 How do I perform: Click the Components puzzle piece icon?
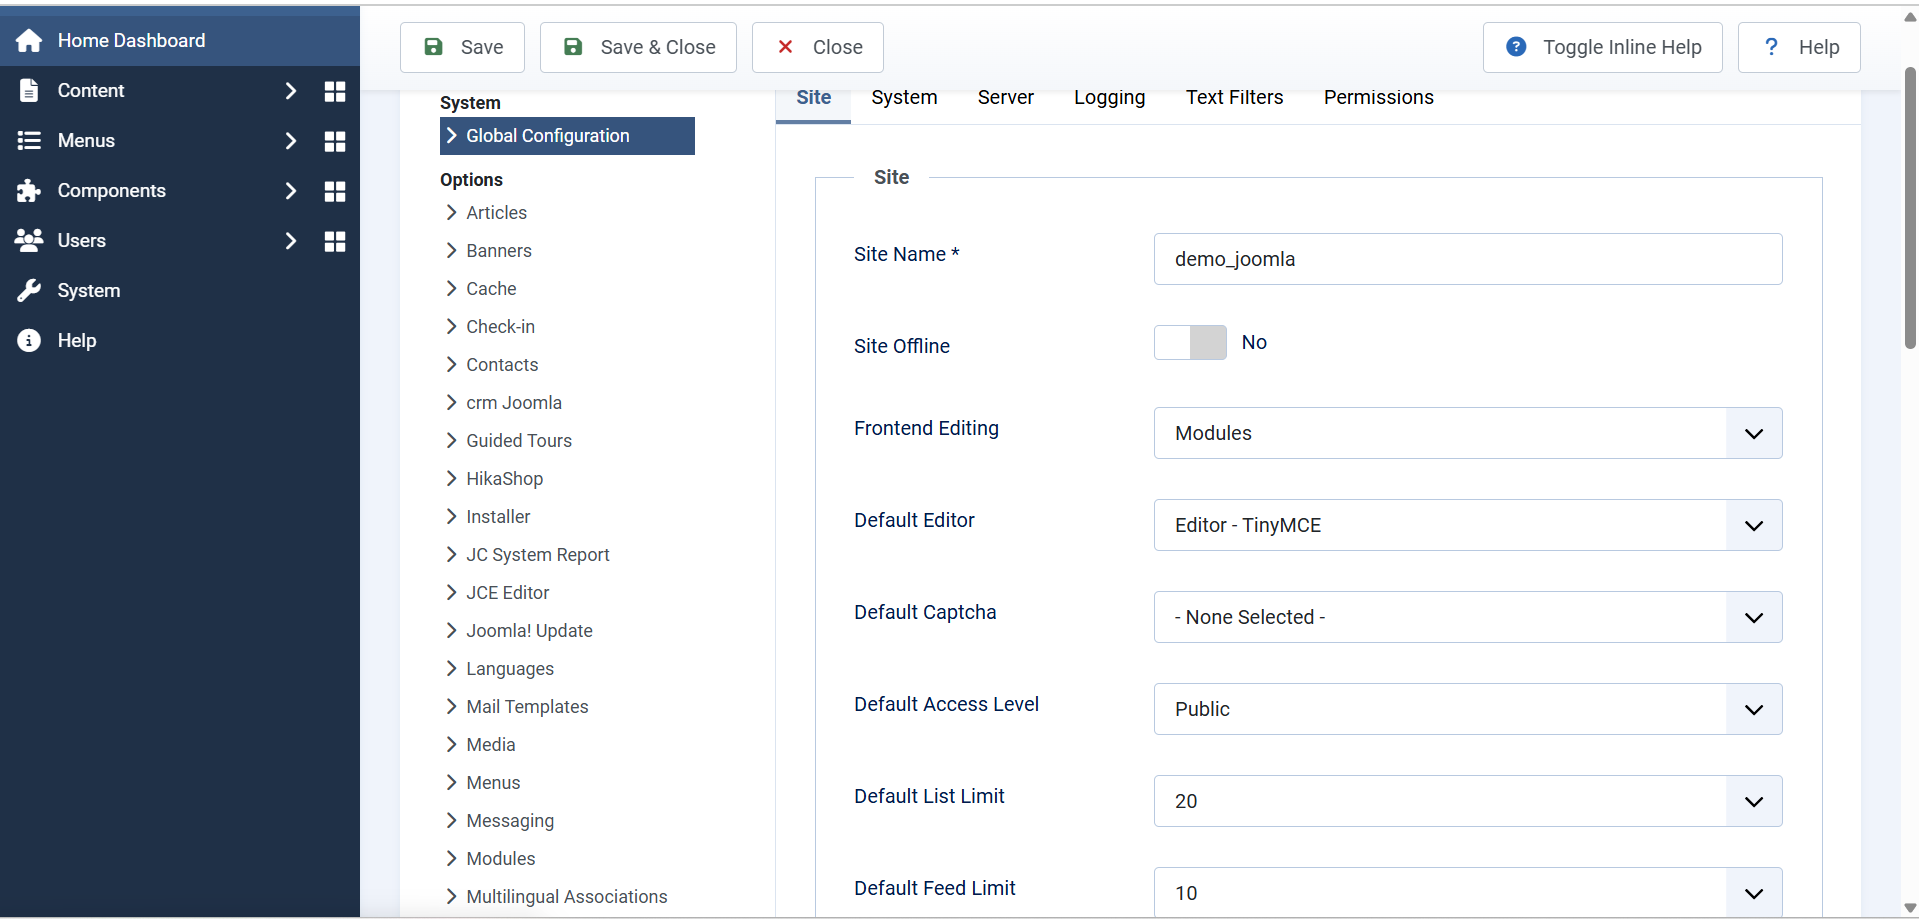(x=29, y=191)
